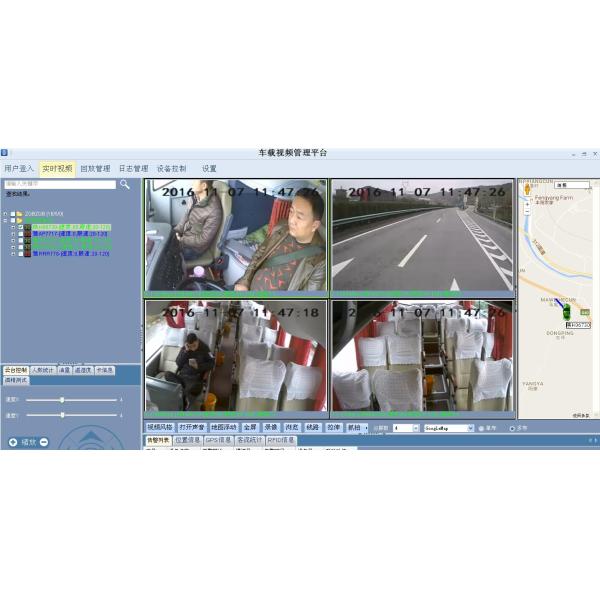This screenshot has width=600, height=600.
Task: Click the zoom-in plus icon beside 缩放
Action: 13,441
